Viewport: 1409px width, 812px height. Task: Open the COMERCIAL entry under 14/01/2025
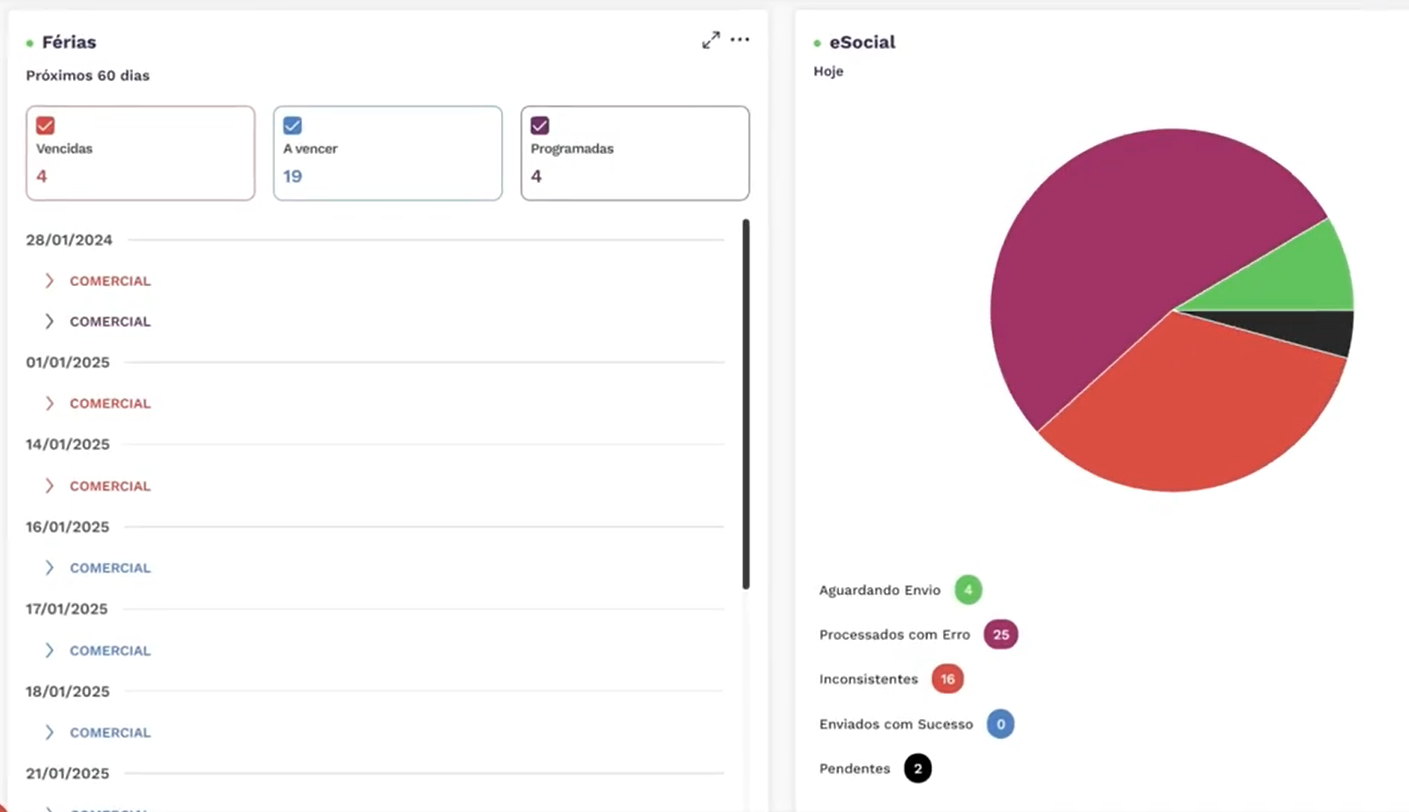click(110, 486)
